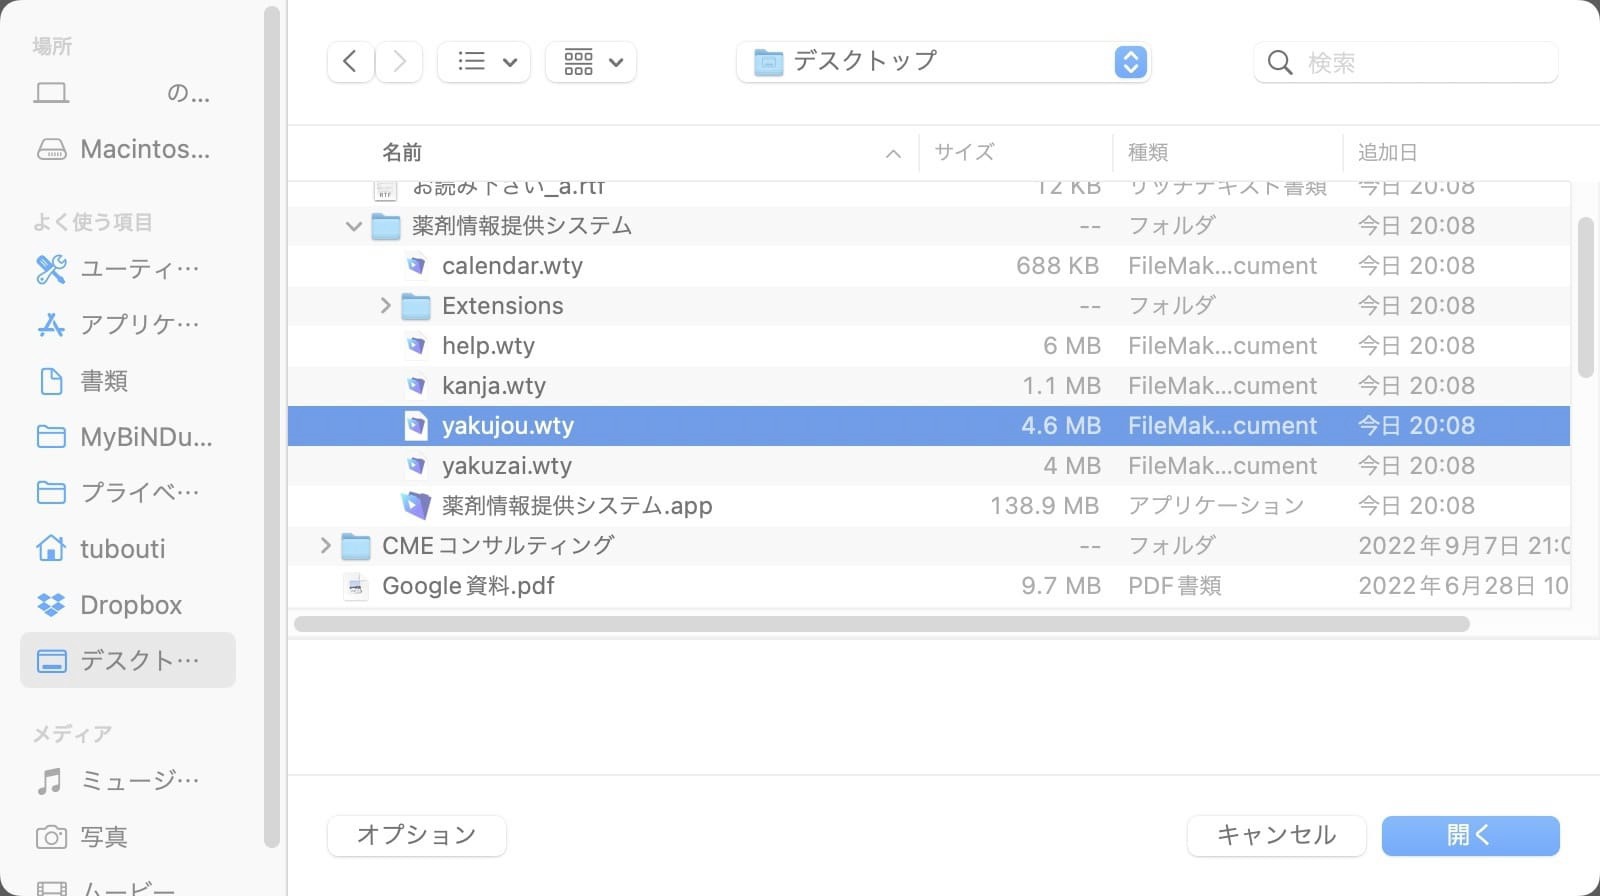Select the Google資料.pdf file icon

[x=356, y=586]
